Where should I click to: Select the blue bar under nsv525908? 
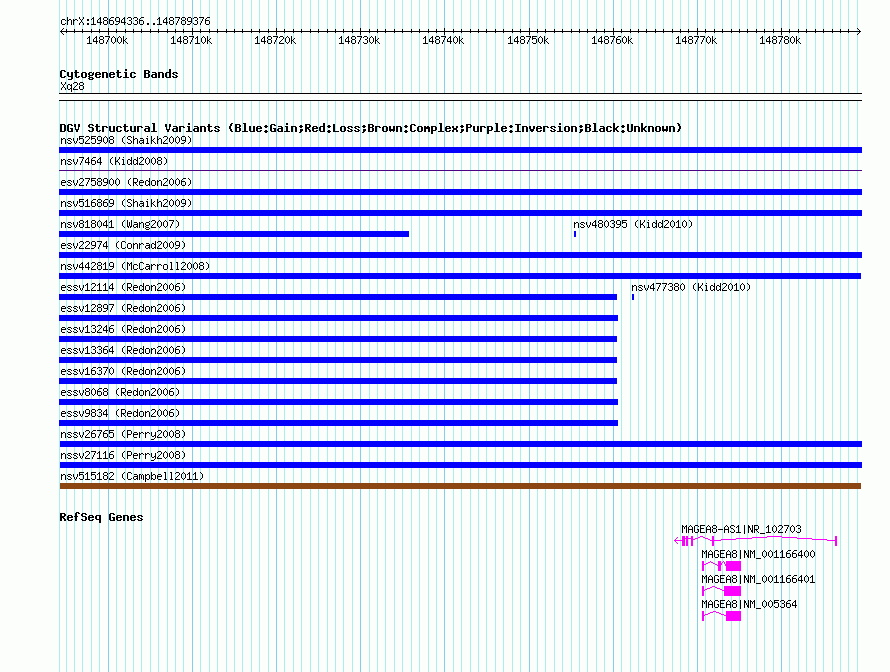click(460, 150)
